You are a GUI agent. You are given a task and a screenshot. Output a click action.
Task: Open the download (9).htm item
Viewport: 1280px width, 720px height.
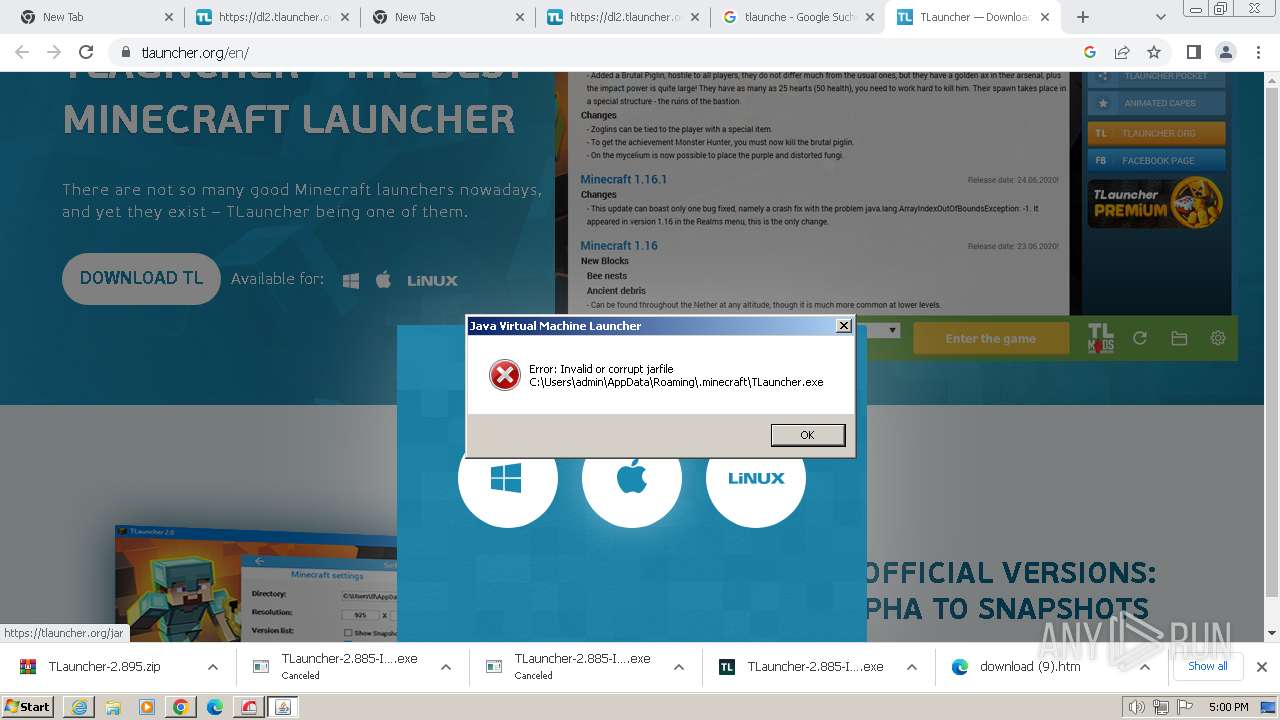[1030, 667]
